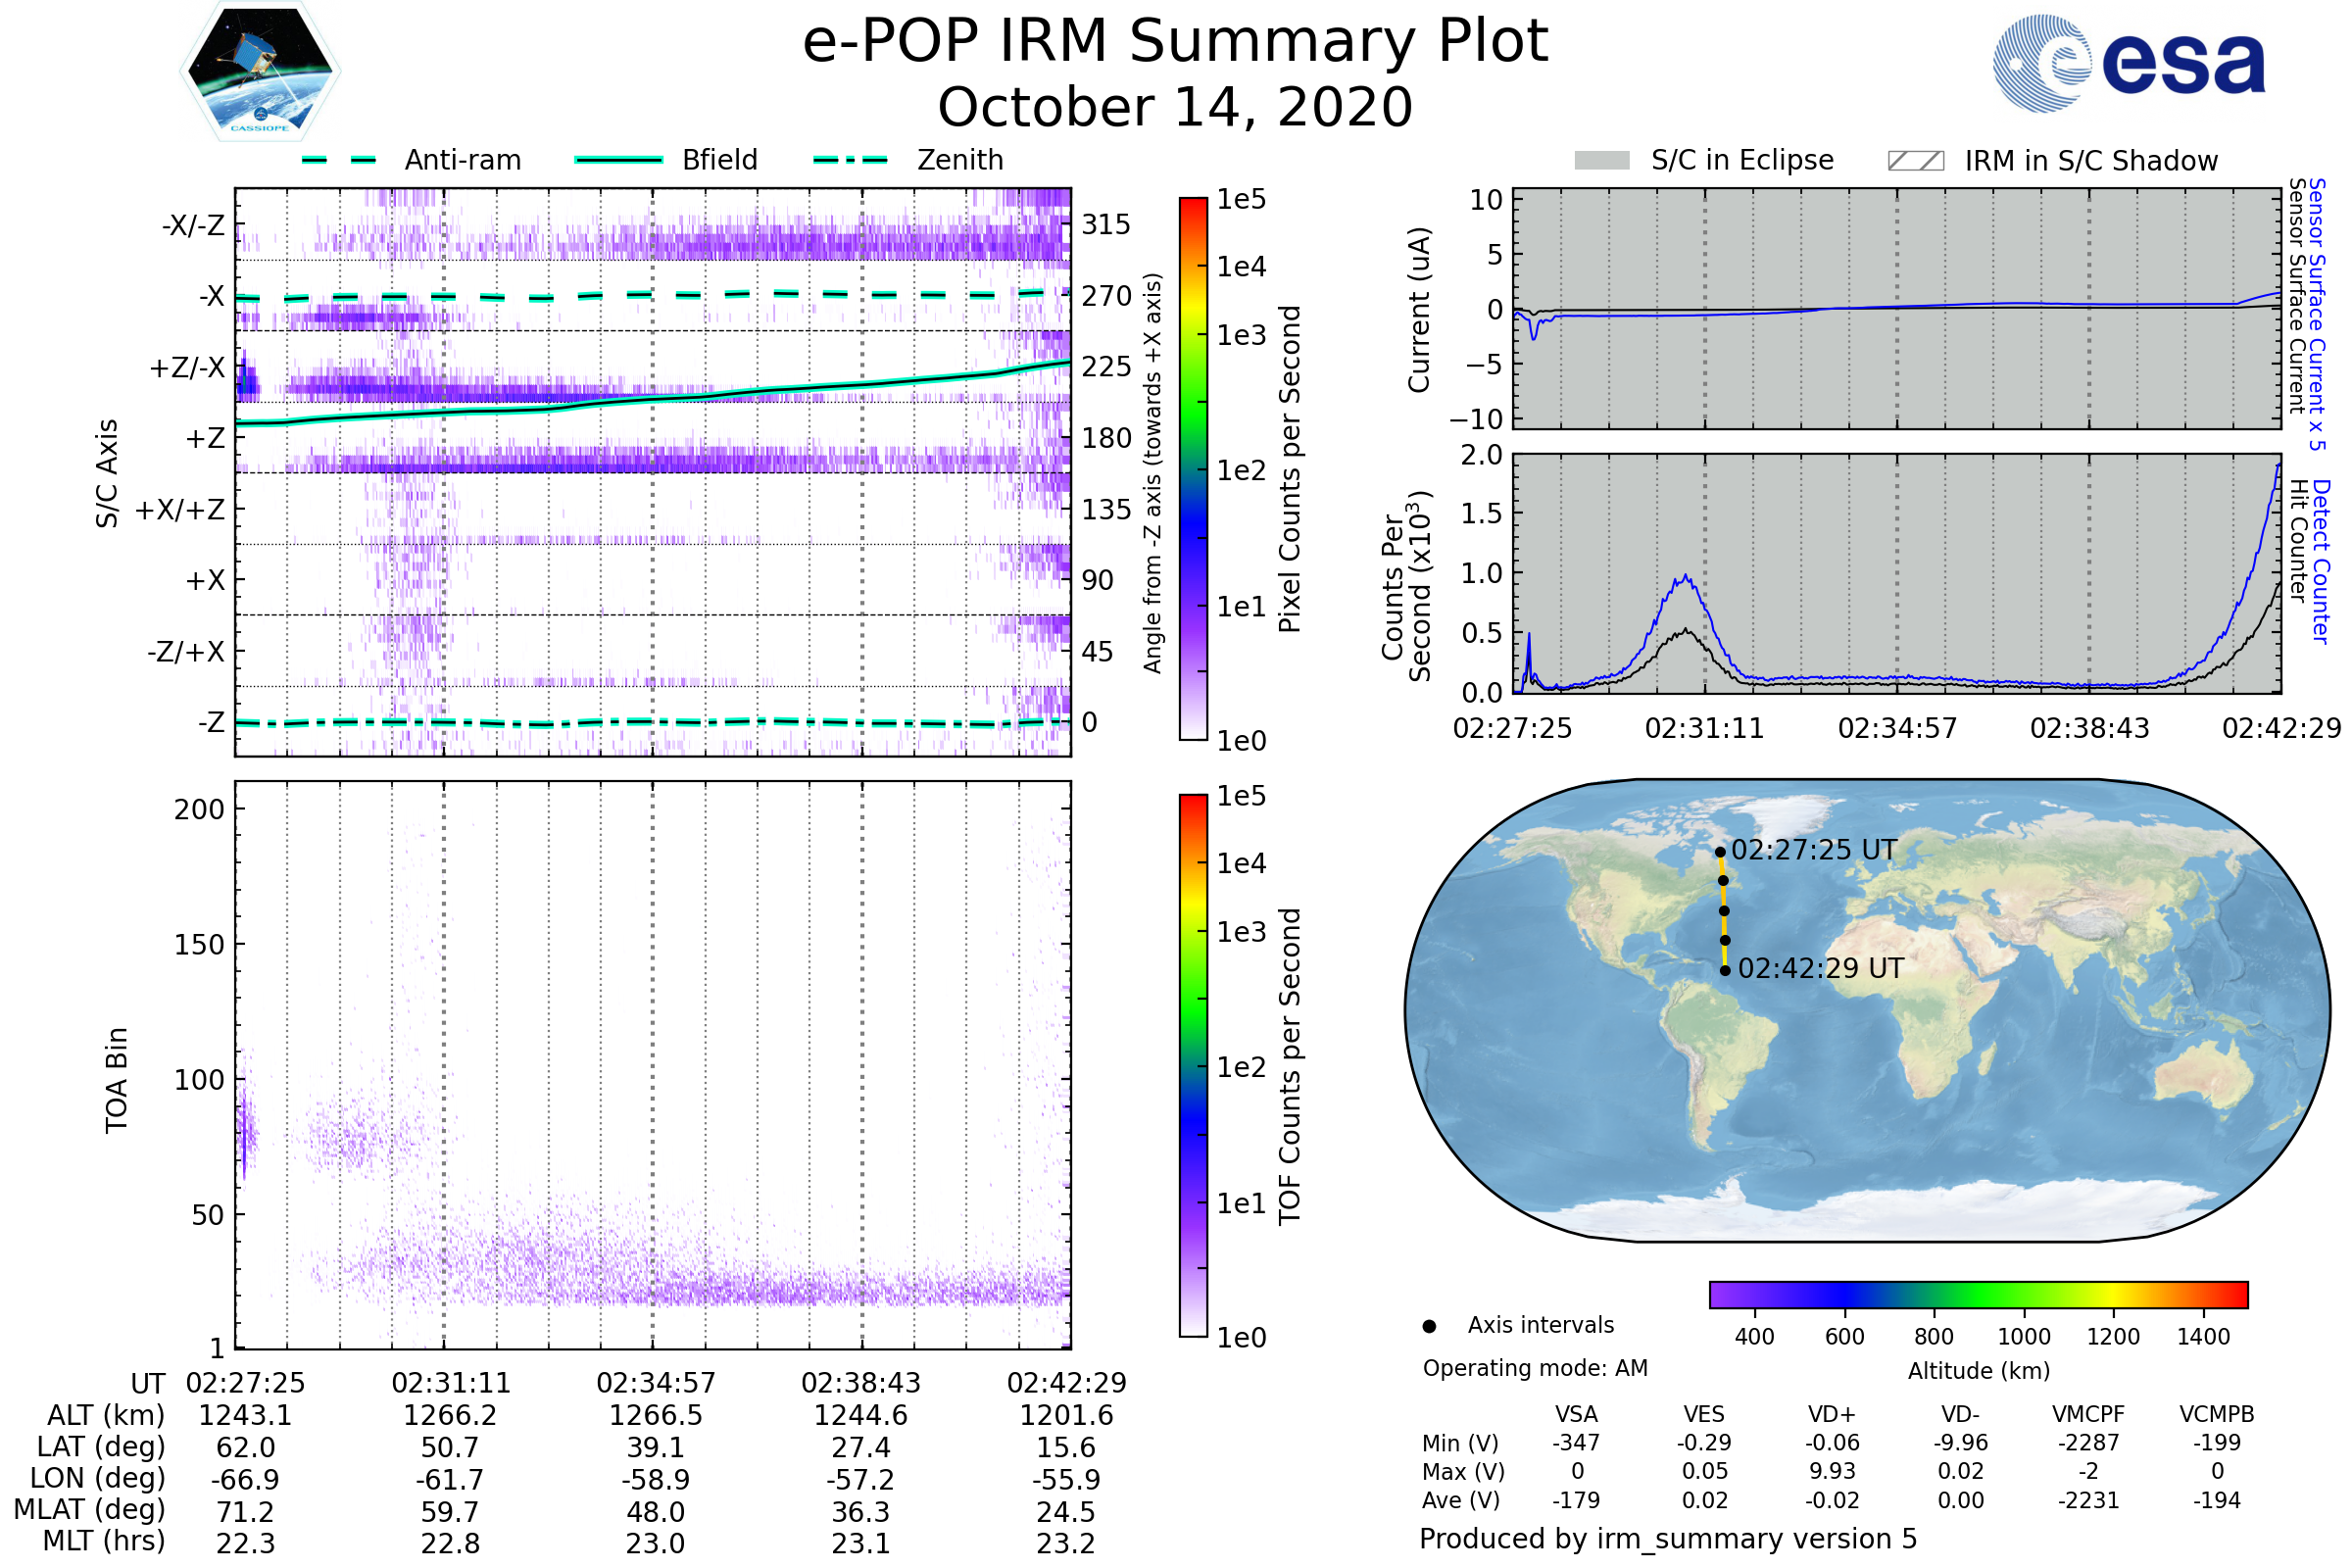Viewport: 2352px width, 1568px height.
Task: Click the Pixel Counts per Second colorbar
Action: (1193, 468)
